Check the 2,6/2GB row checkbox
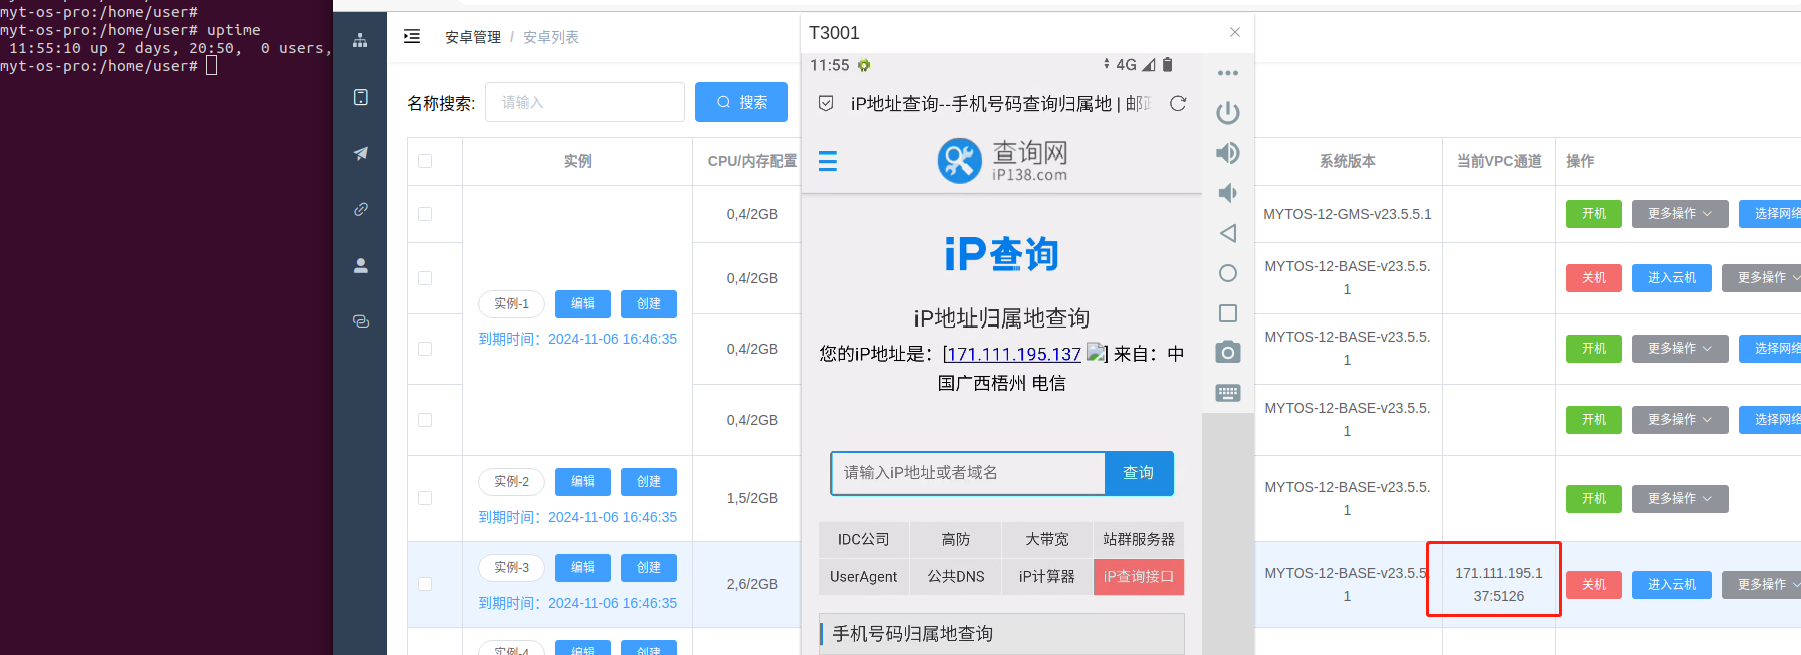Viewport: 1801px width, 655px height. pyautogui.click(x=425, y=584)
